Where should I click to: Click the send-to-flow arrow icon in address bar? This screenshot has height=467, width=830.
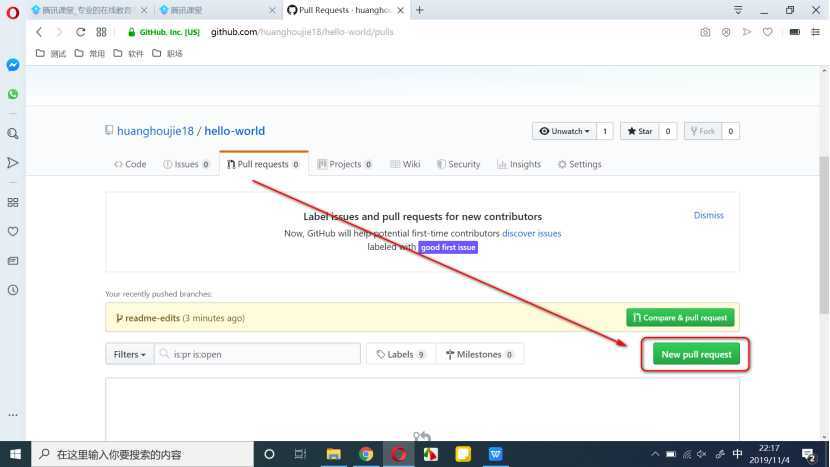click(x=747, y=32)
